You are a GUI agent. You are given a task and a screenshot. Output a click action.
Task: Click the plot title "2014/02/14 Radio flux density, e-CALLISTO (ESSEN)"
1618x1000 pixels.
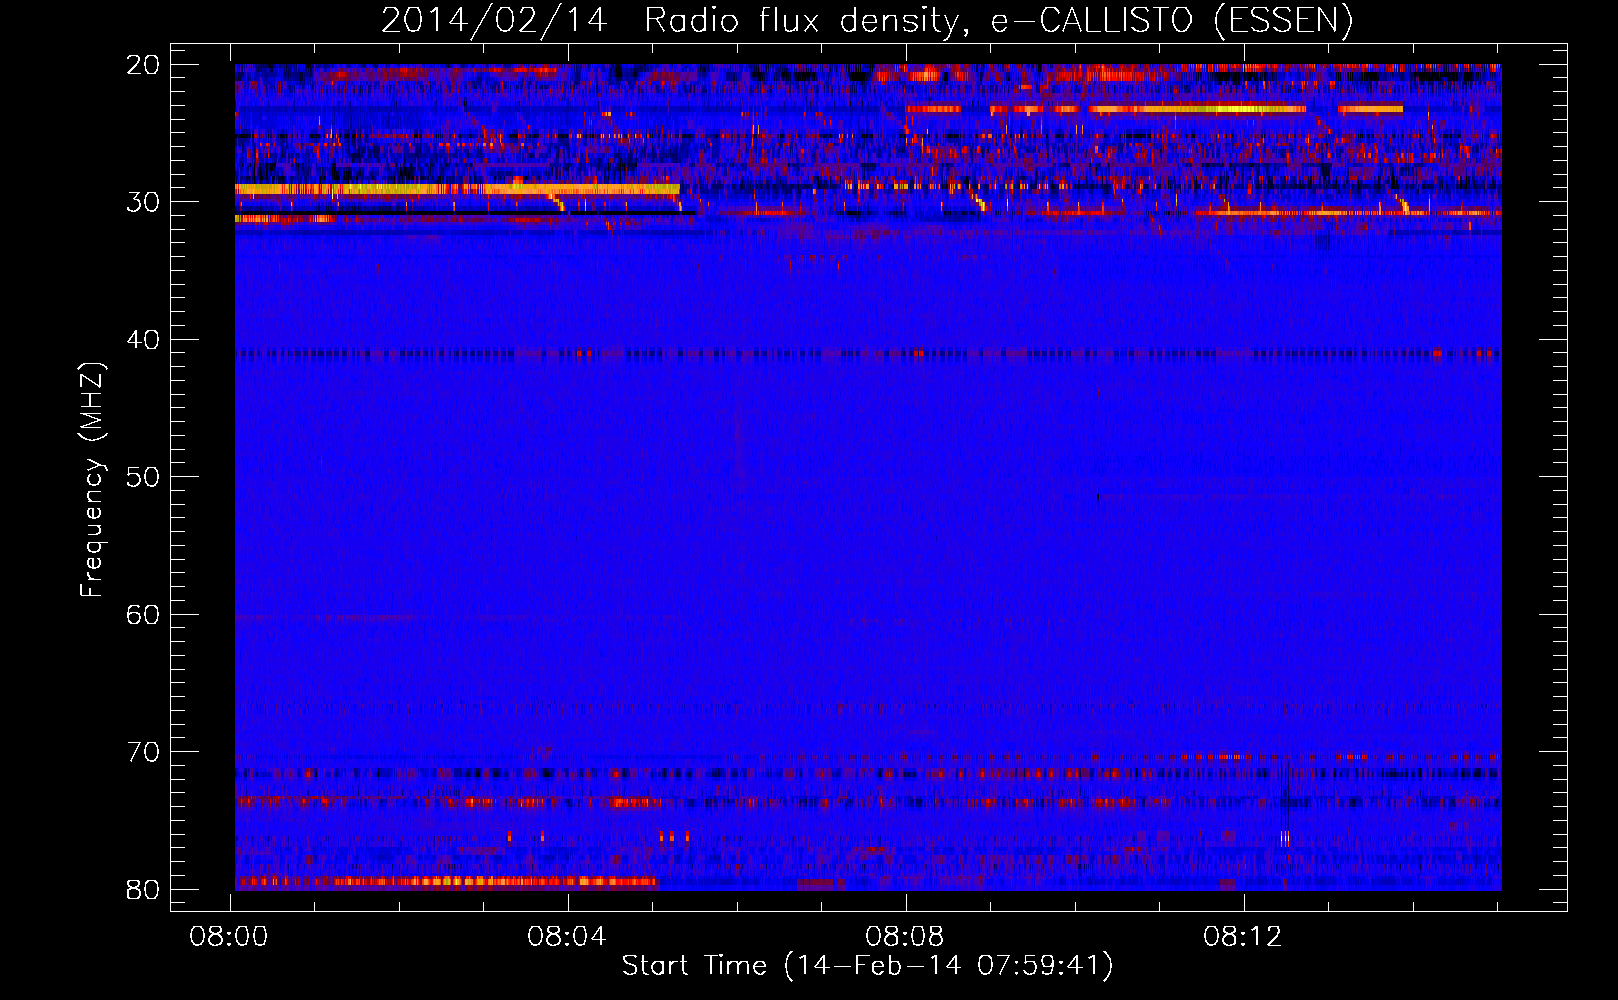(x=867, y=20)
